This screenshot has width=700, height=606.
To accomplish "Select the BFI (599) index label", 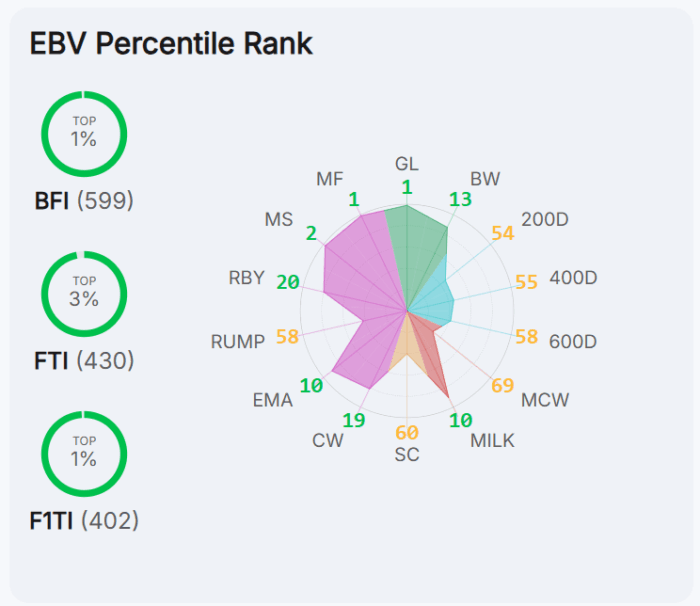I will pos(84,201).
